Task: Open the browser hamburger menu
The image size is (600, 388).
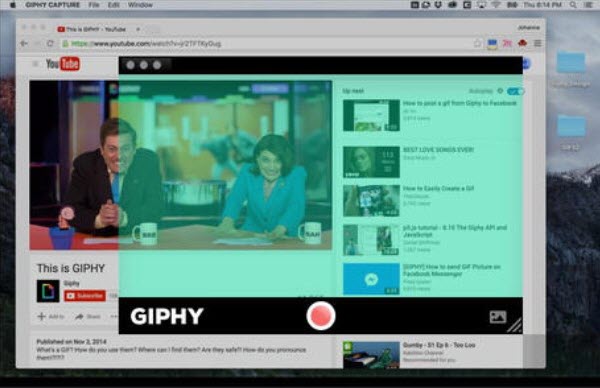Action: [538, 43]
